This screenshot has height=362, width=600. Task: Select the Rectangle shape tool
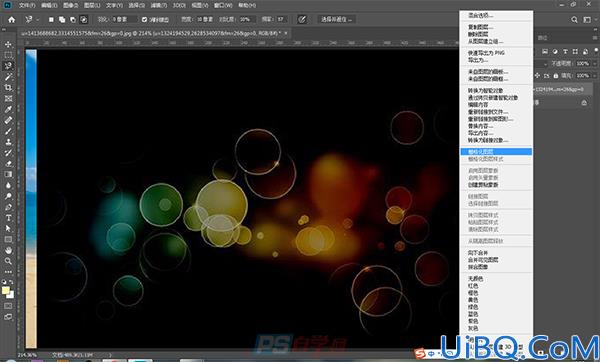click(8, 240)
